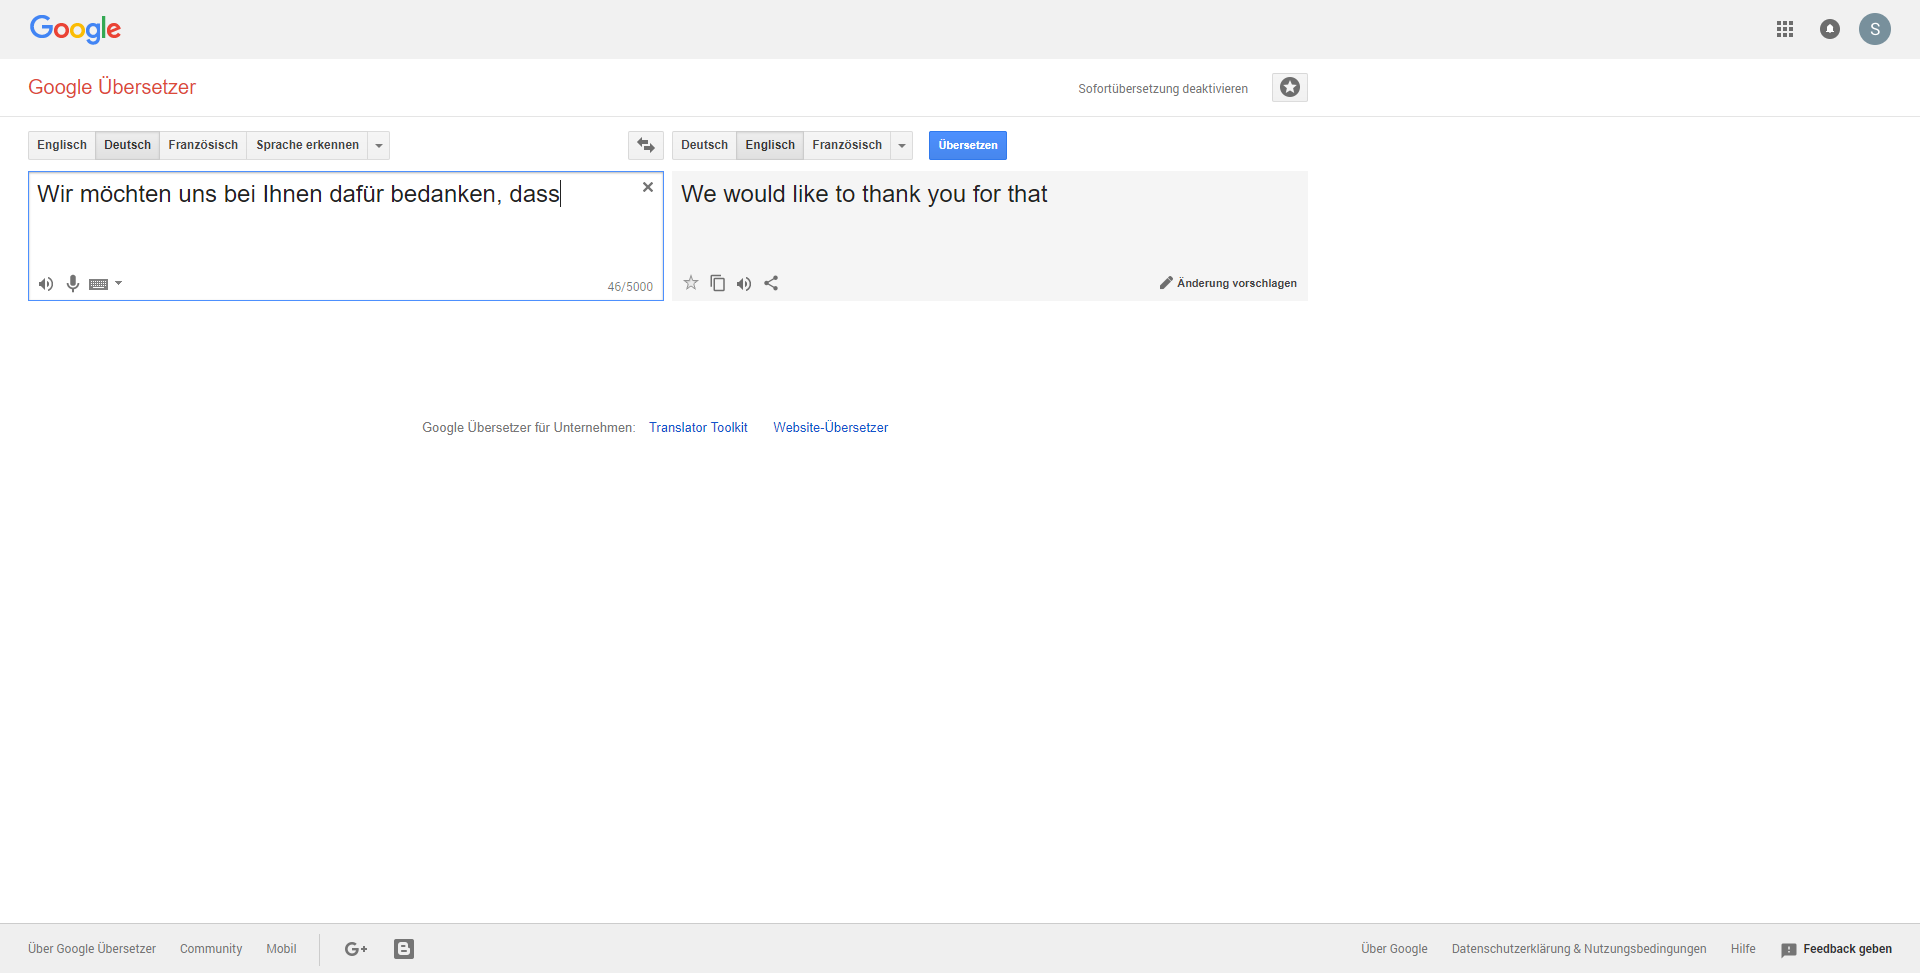The height and width of the screenshot is (973, 1920).
Task: Select Deutsch as source language
Action: click(x=128, y=145)
